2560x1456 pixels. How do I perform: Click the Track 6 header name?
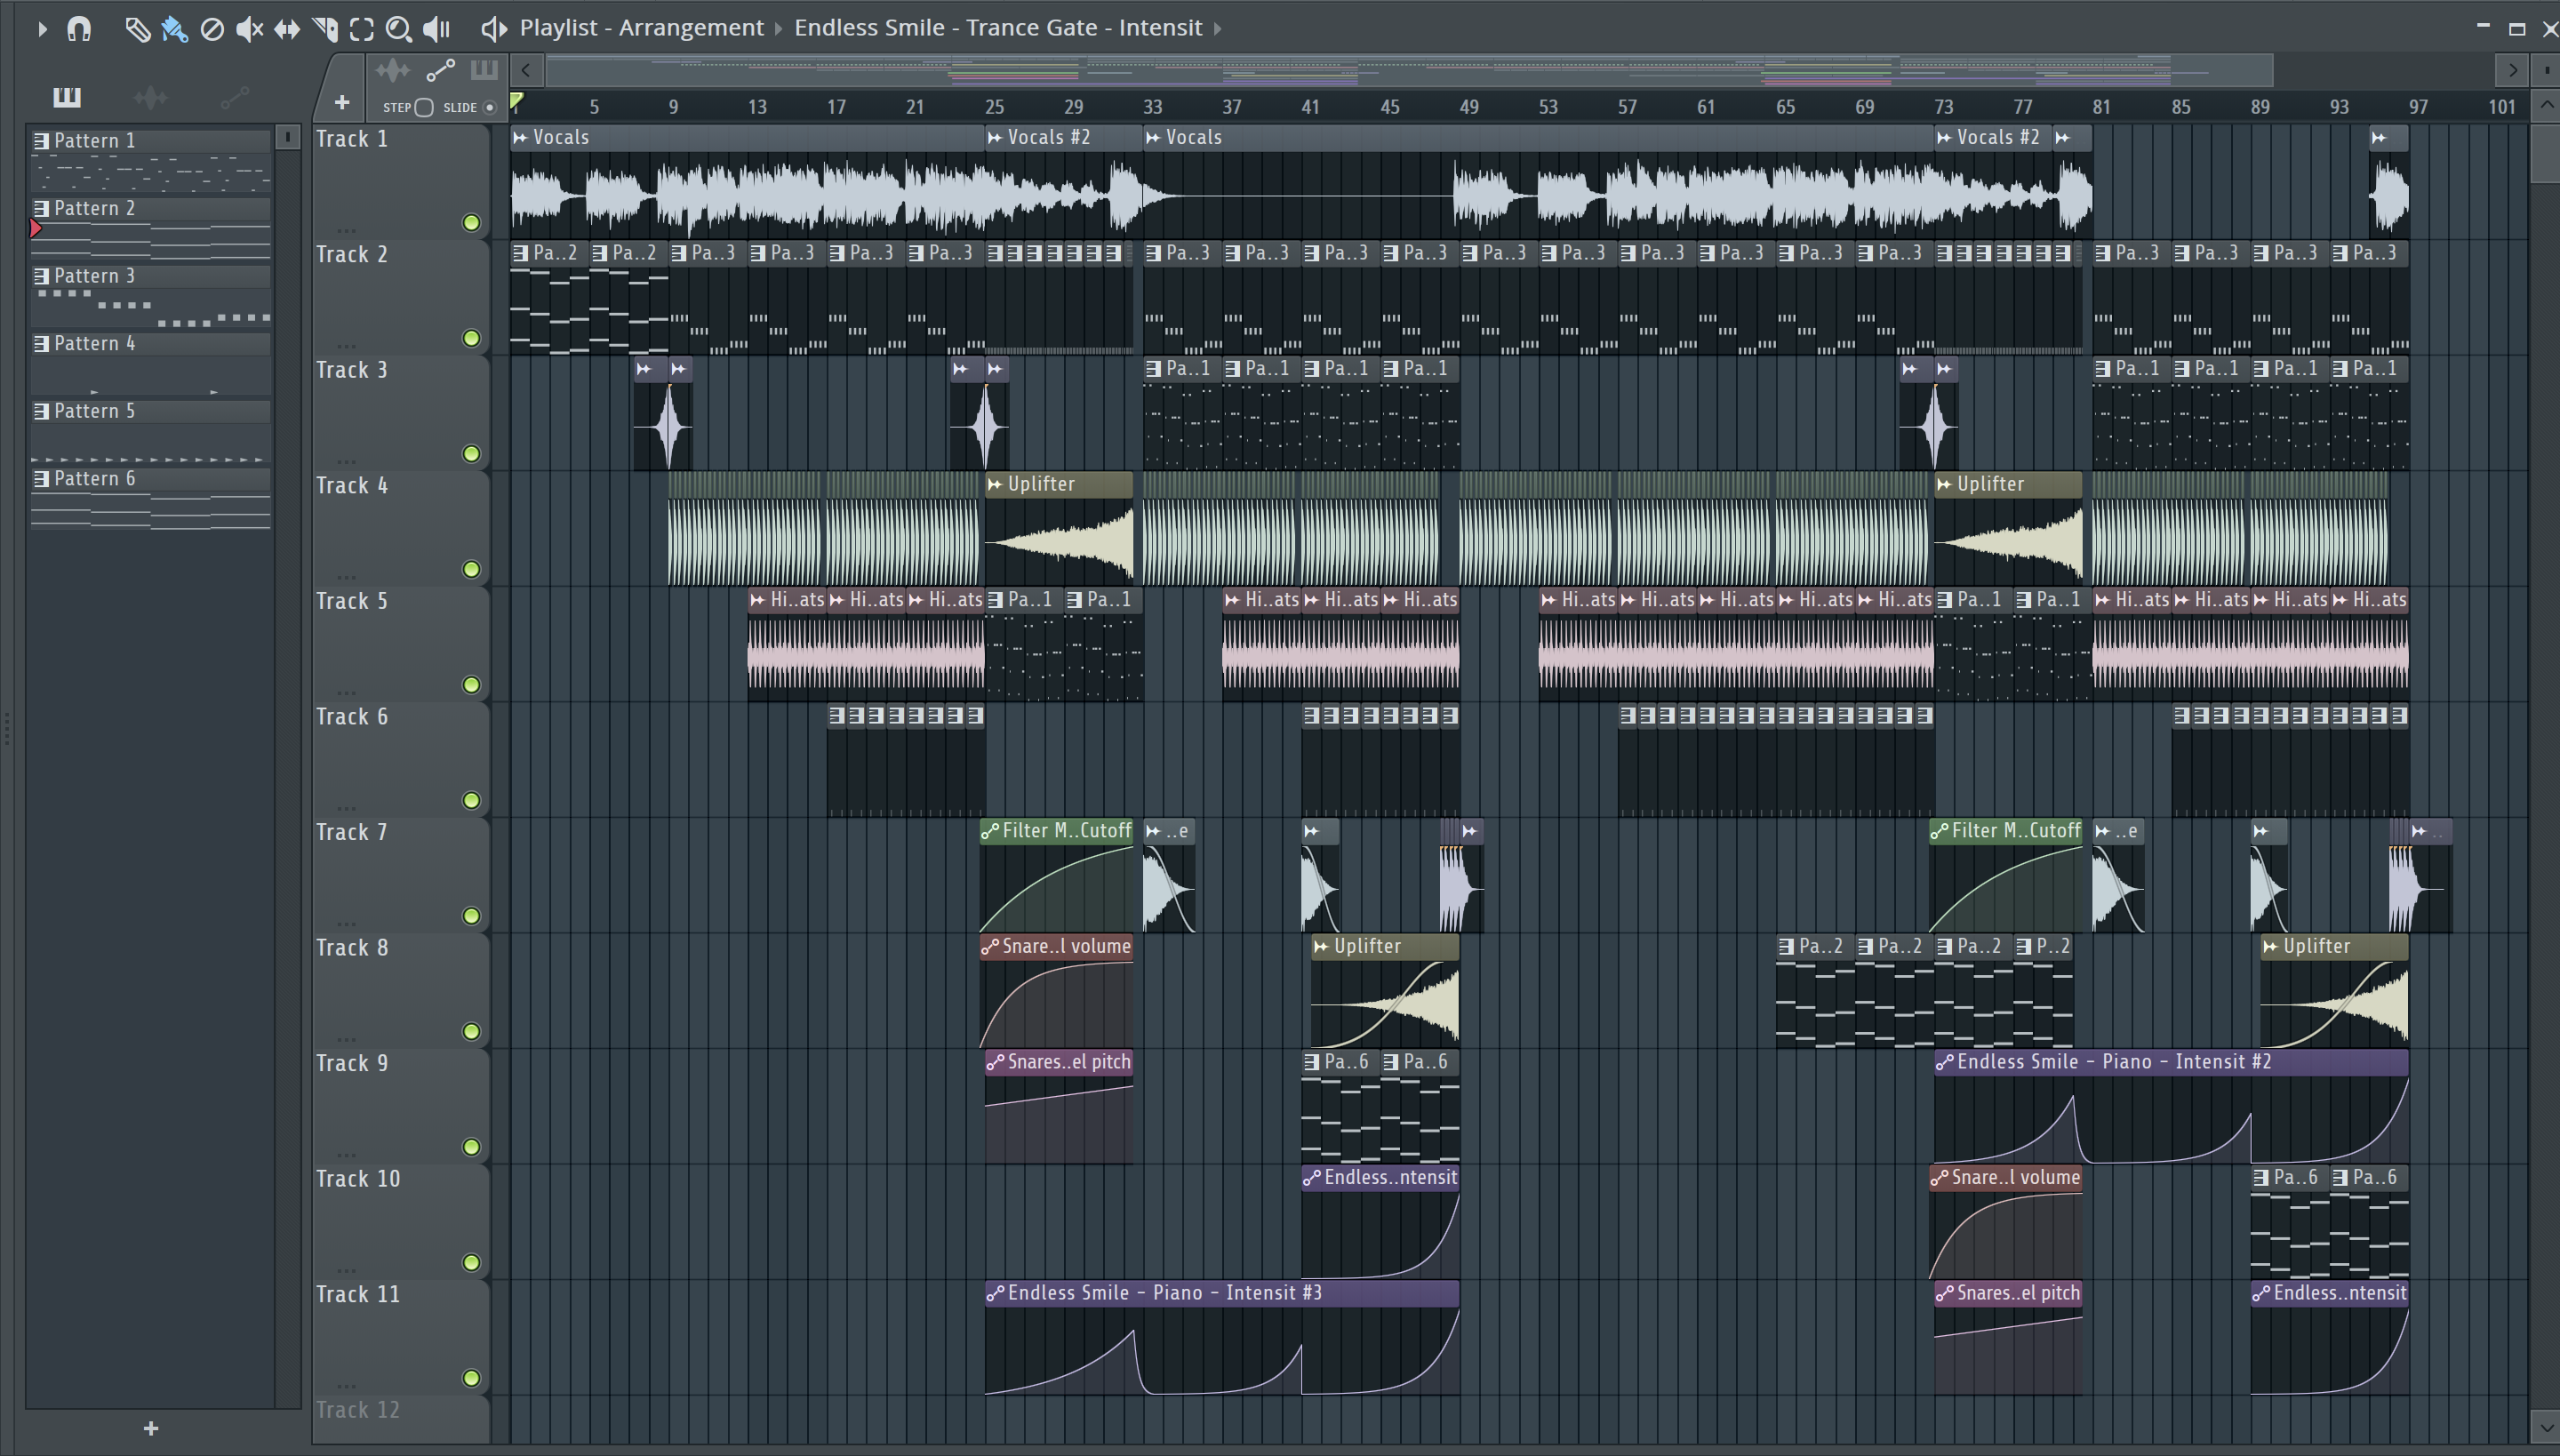coord(351,717)
